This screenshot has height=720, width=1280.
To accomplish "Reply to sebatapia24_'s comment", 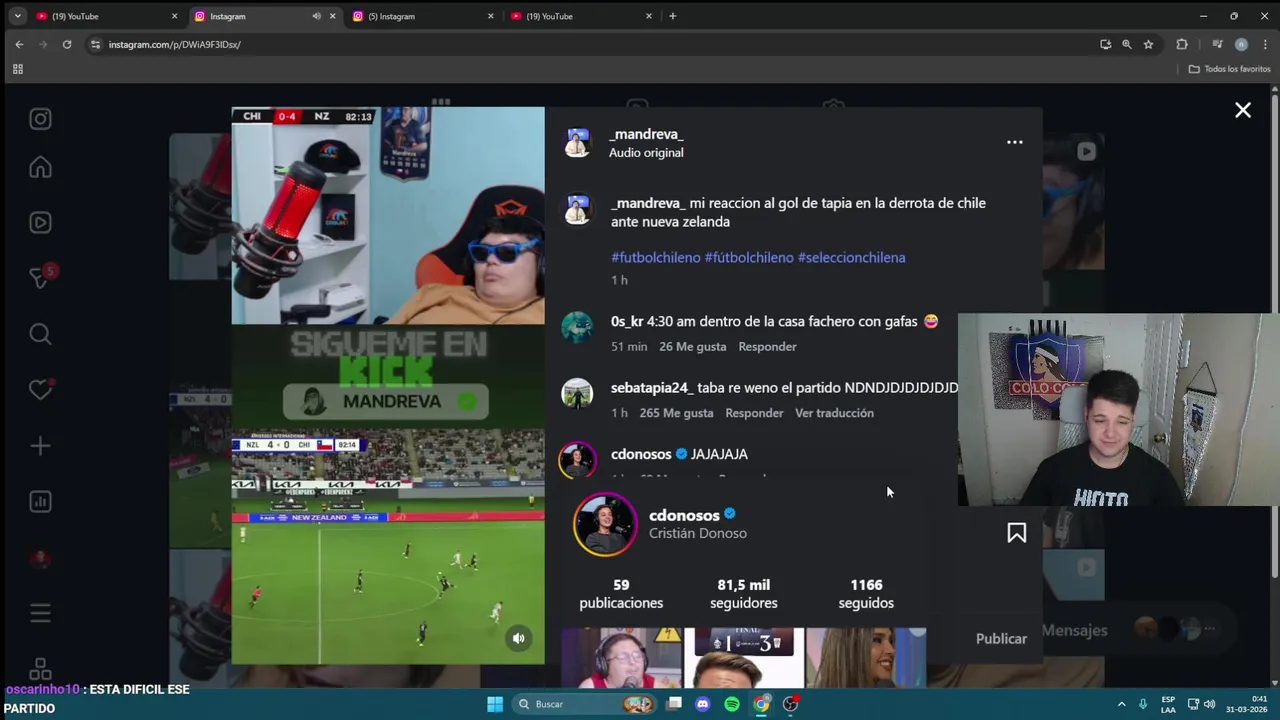I will [x=754, y=413].
